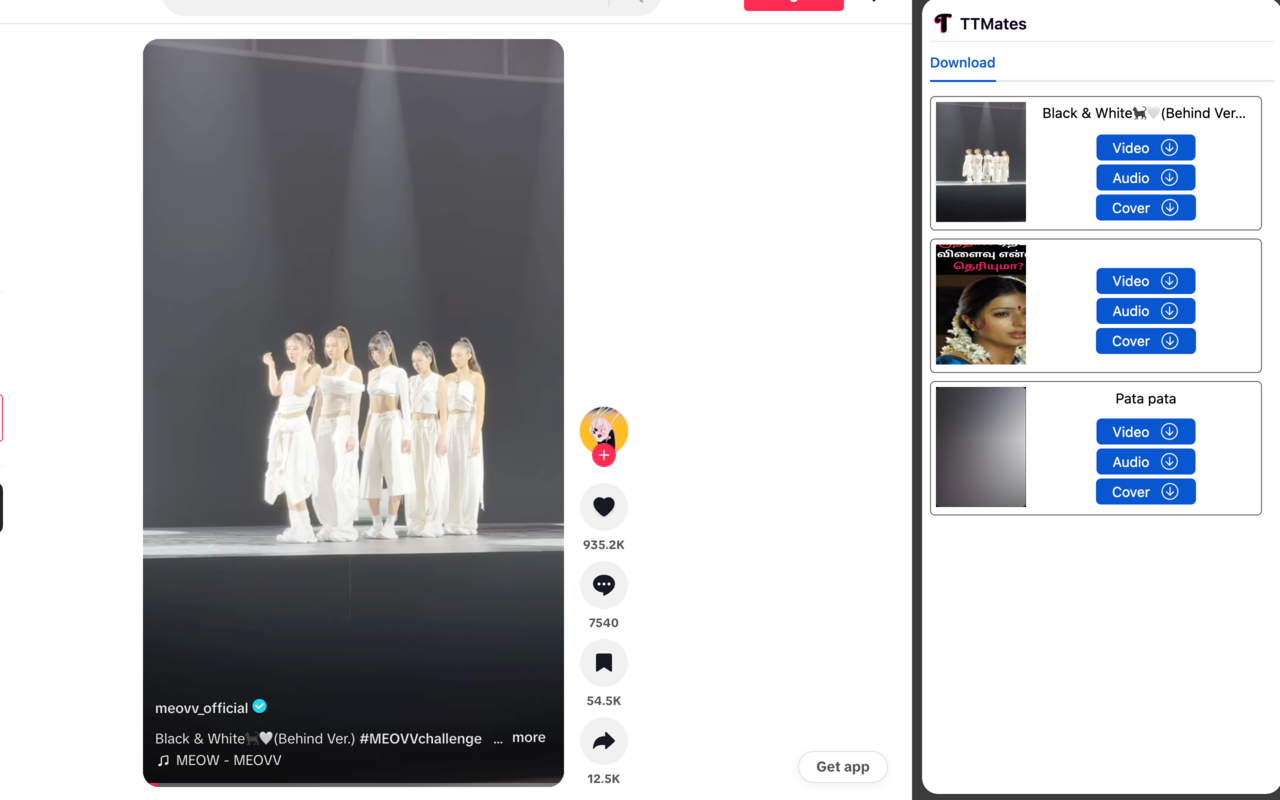Download the Cover of the Black & White video
The image size is (1280, 800).
pos(1145,207)
